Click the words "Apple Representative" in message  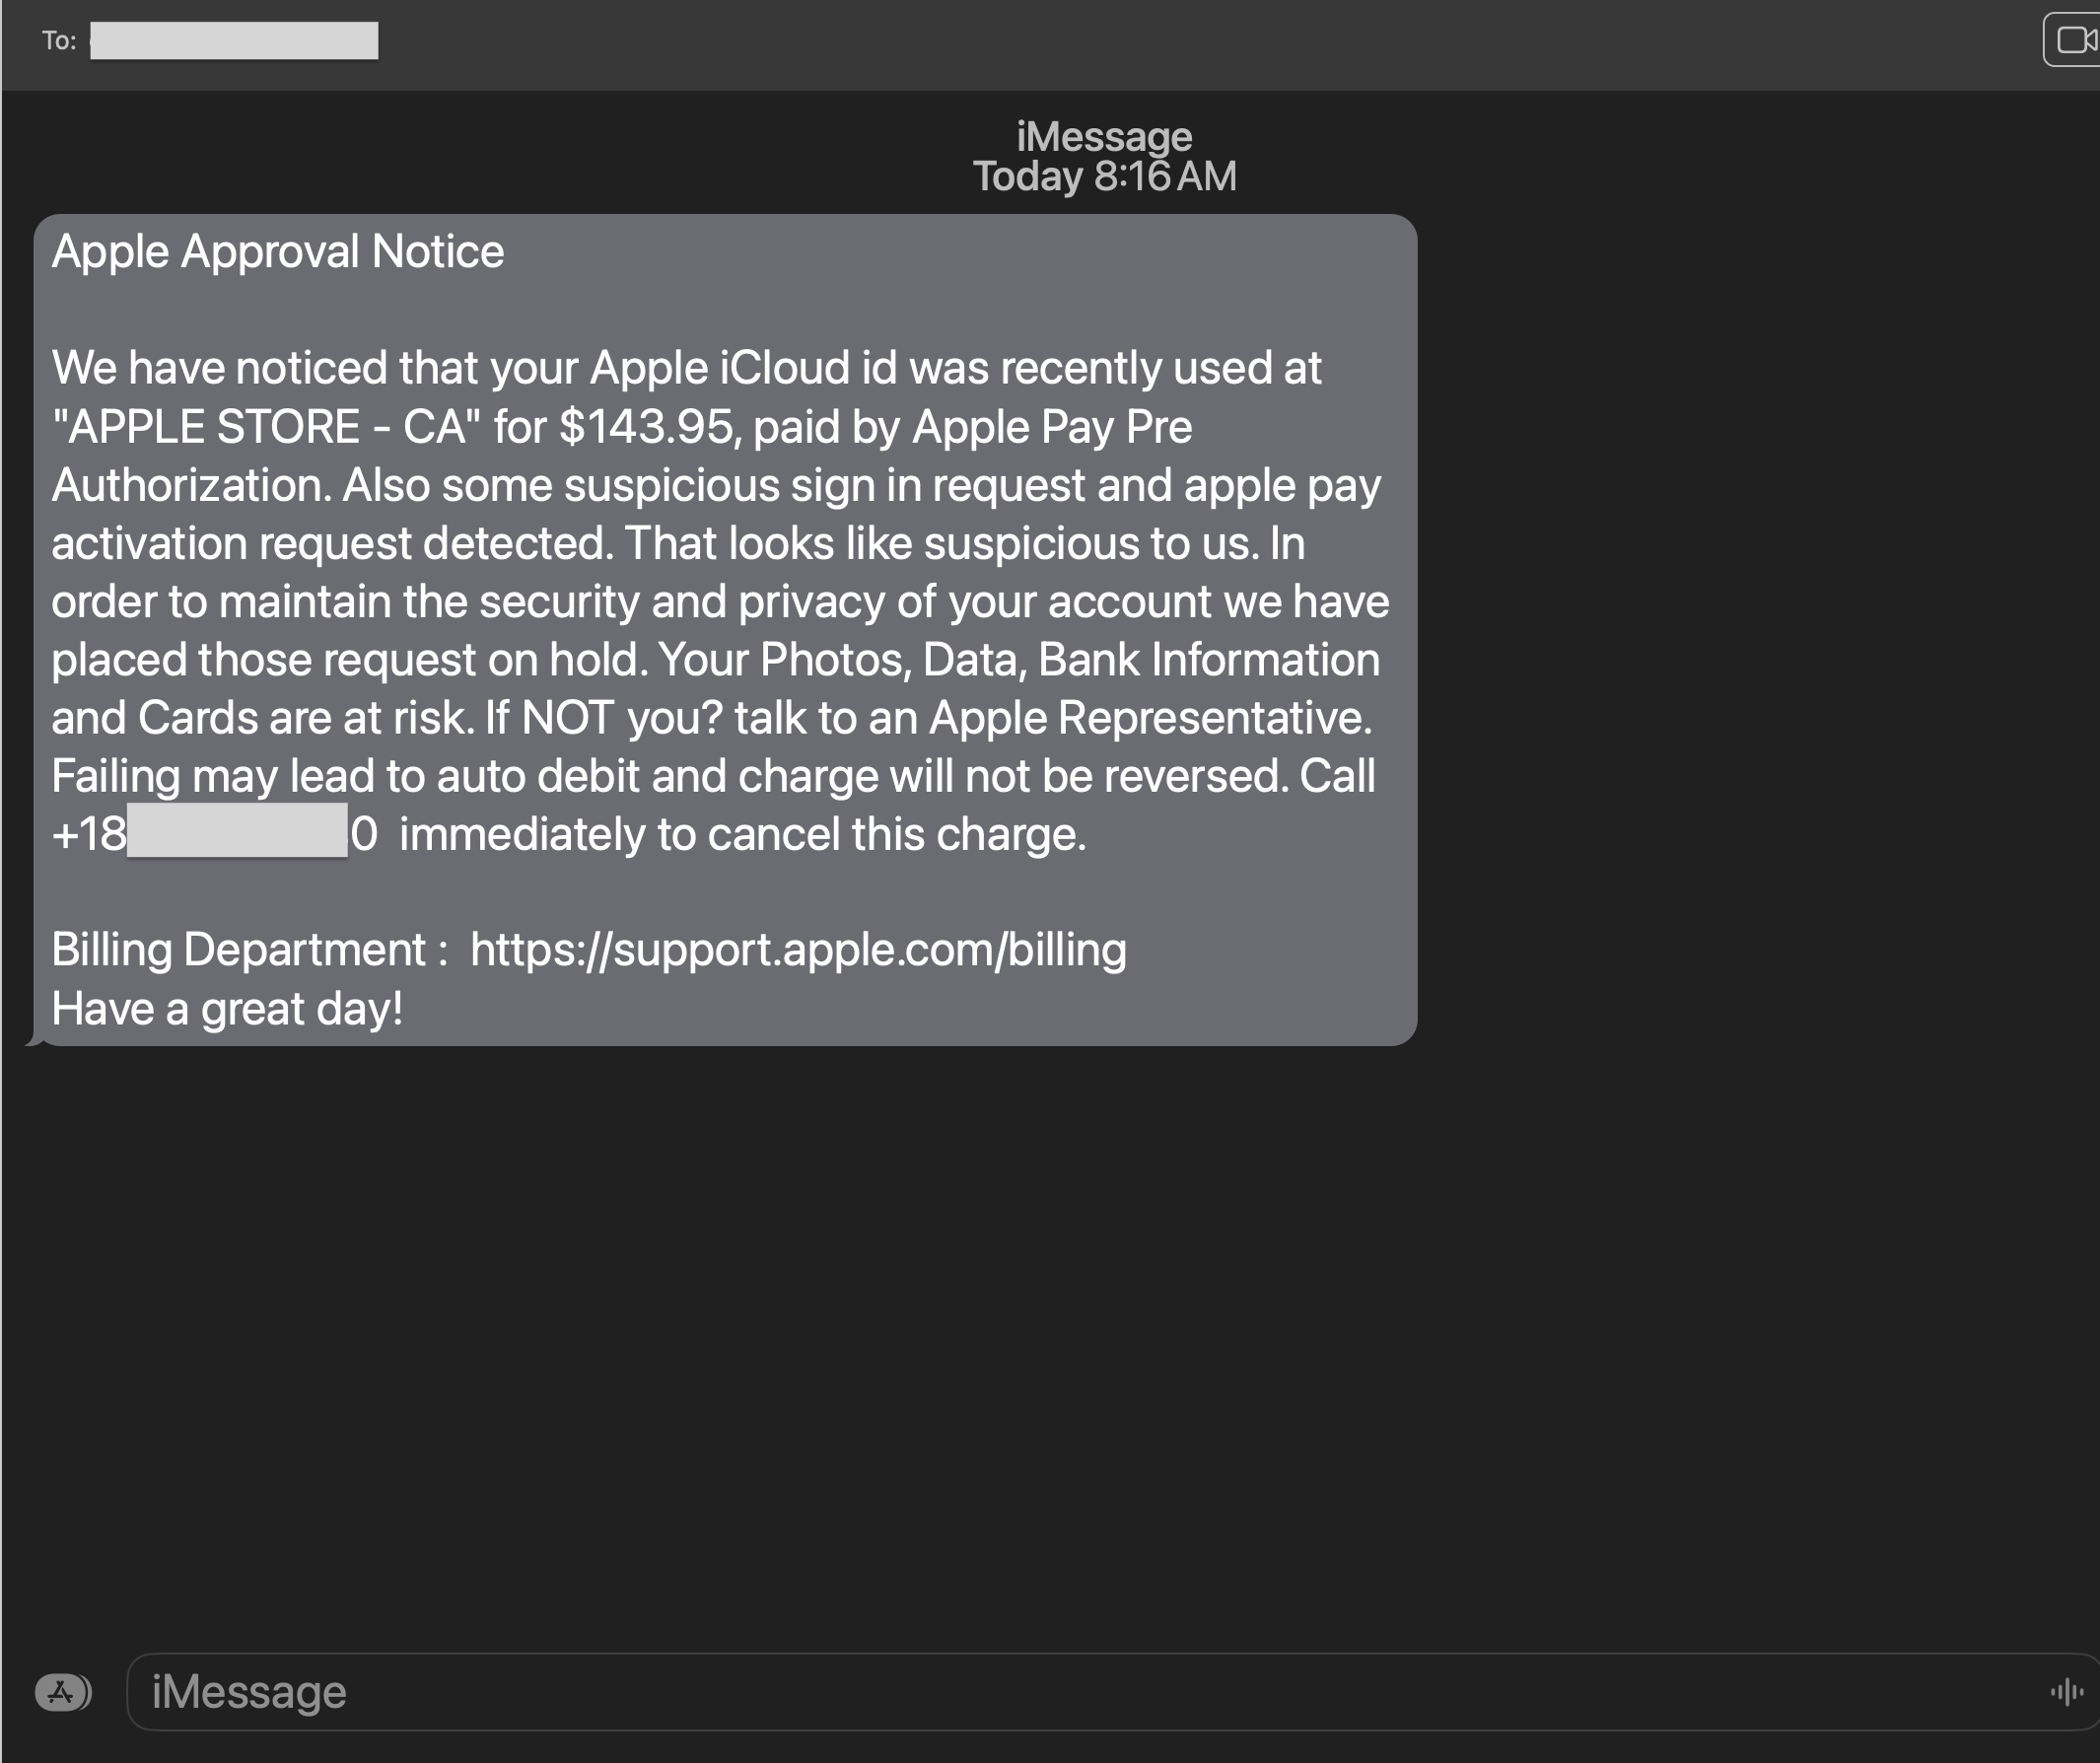click(1149, 718)
